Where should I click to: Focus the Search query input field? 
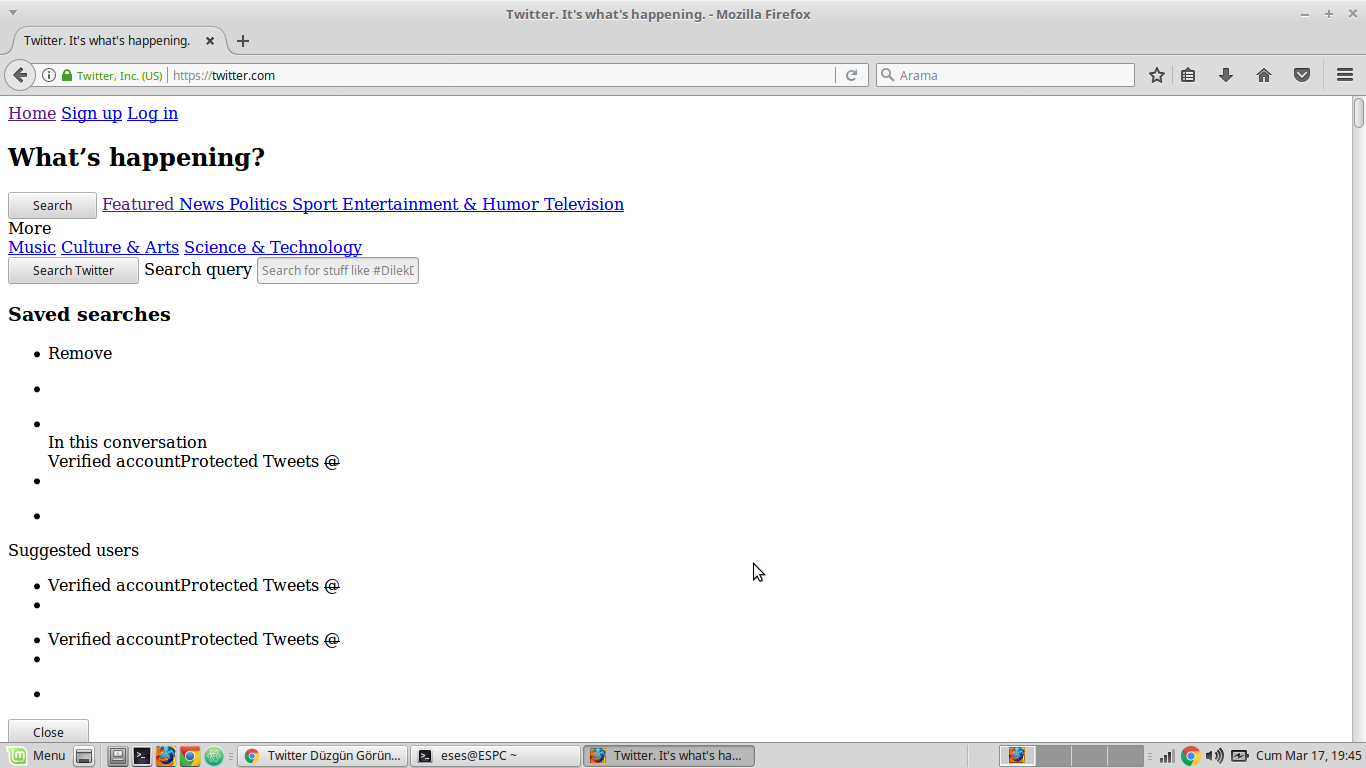pyautogui.click(x=338, y=270)
